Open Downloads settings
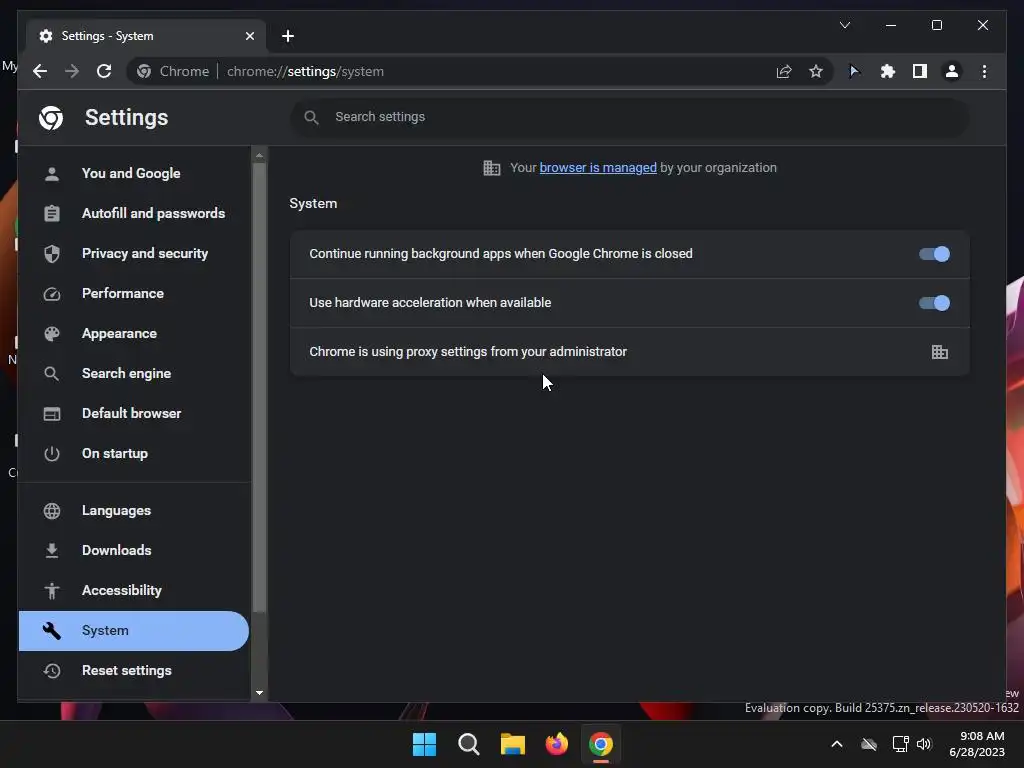The image size is (1024, 768). tap(134, 550)
